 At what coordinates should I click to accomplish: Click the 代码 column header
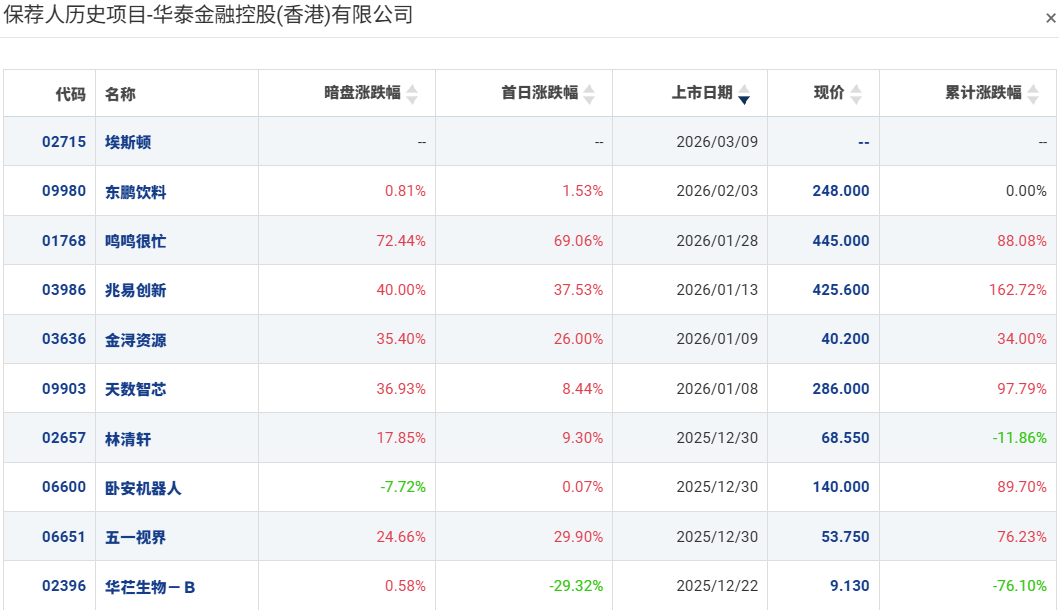70,94
